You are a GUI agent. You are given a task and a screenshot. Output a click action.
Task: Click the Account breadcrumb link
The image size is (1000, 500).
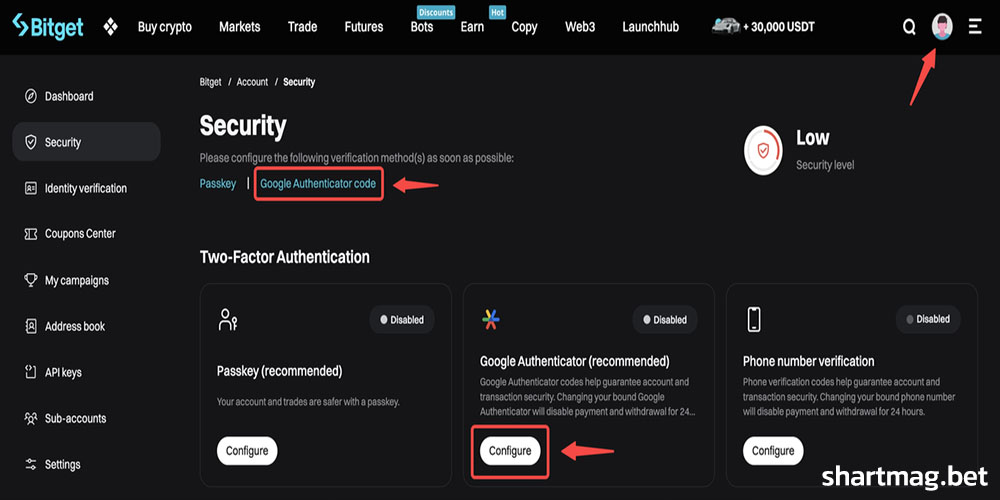coord(253,82)
